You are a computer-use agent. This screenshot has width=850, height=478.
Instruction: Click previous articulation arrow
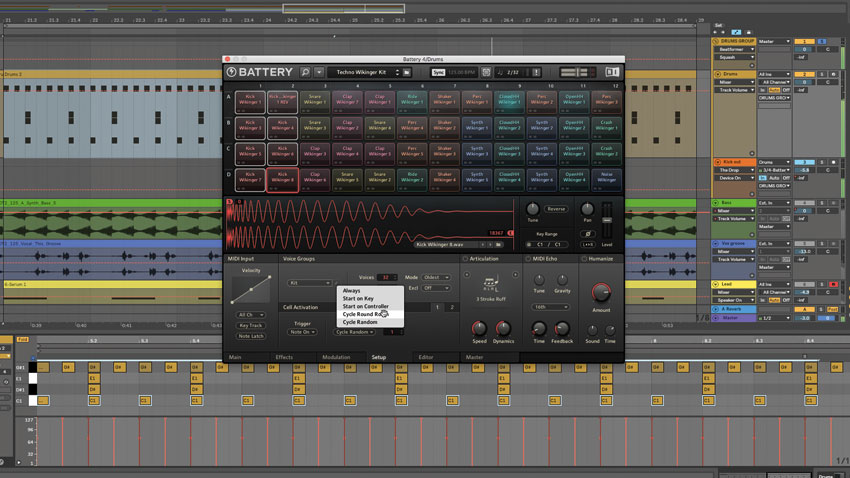(x=467, y=275)
